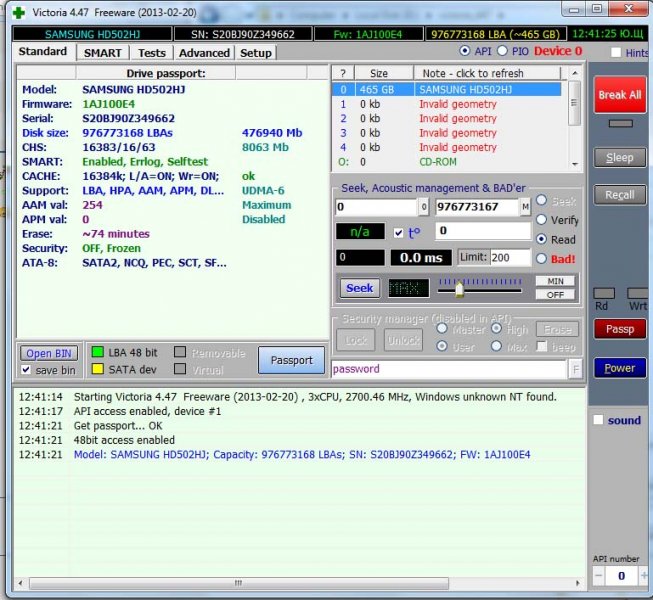The image size is (653, 600).
Task: Click the log scroll left arrow
Action: point(21,583)
